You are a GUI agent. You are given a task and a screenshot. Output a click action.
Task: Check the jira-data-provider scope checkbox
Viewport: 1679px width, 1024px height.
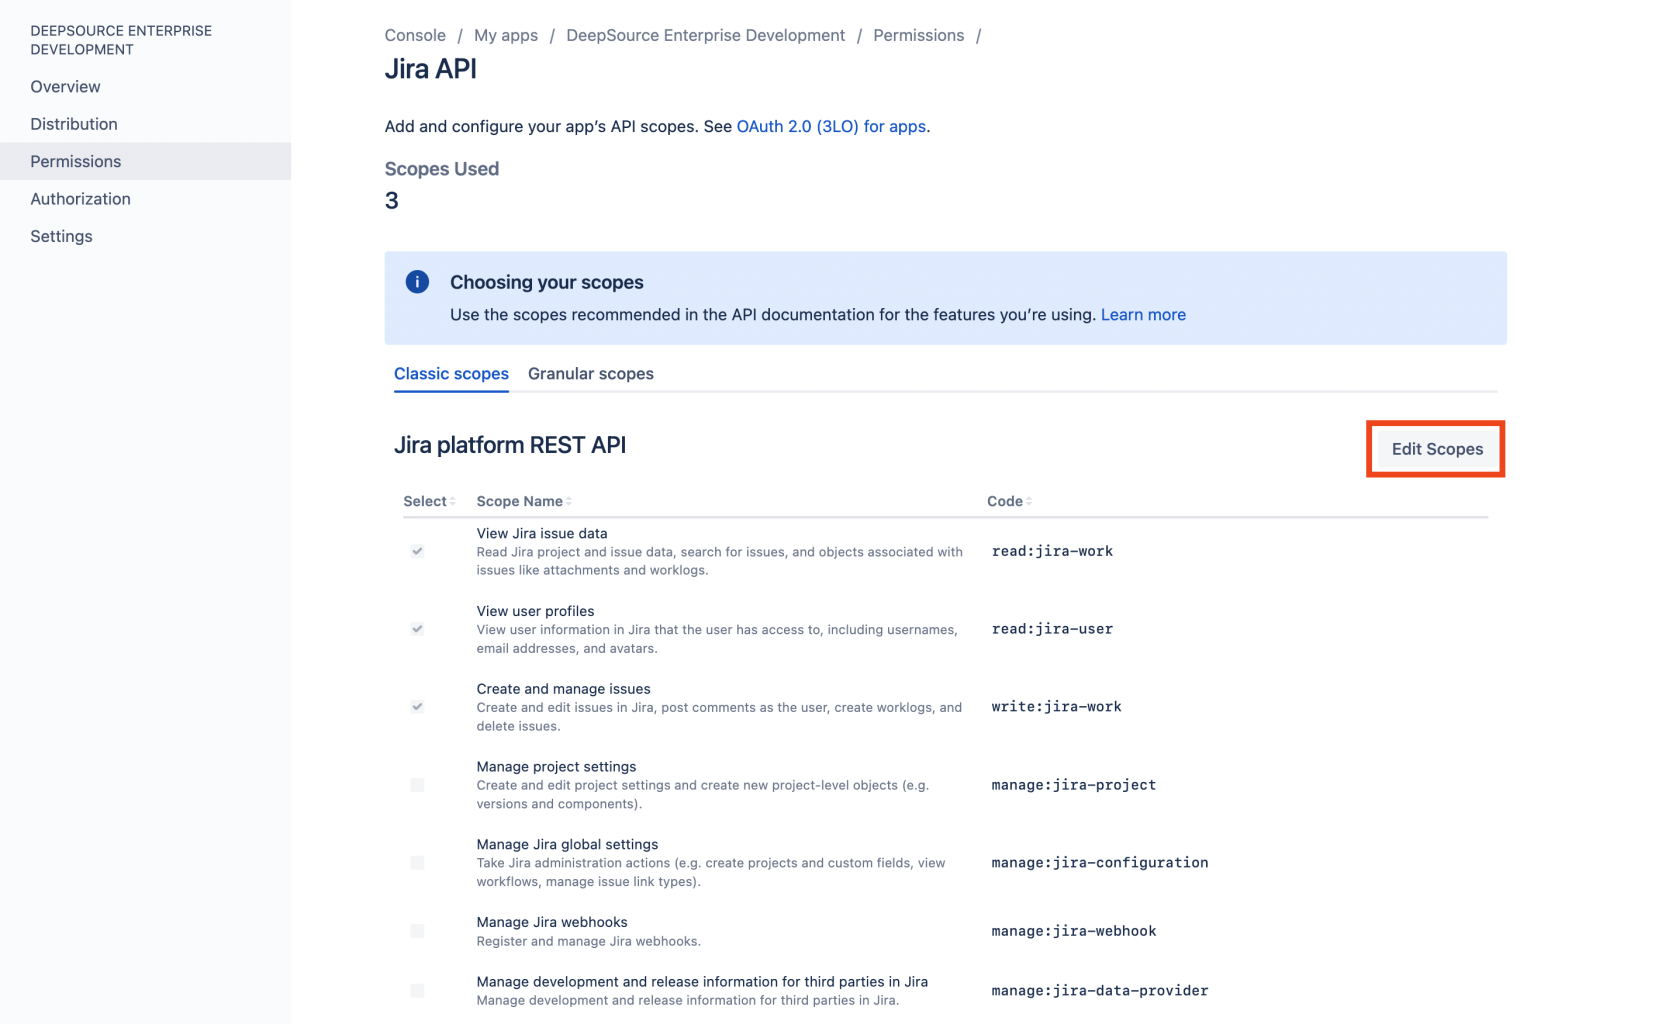point(417,991)
